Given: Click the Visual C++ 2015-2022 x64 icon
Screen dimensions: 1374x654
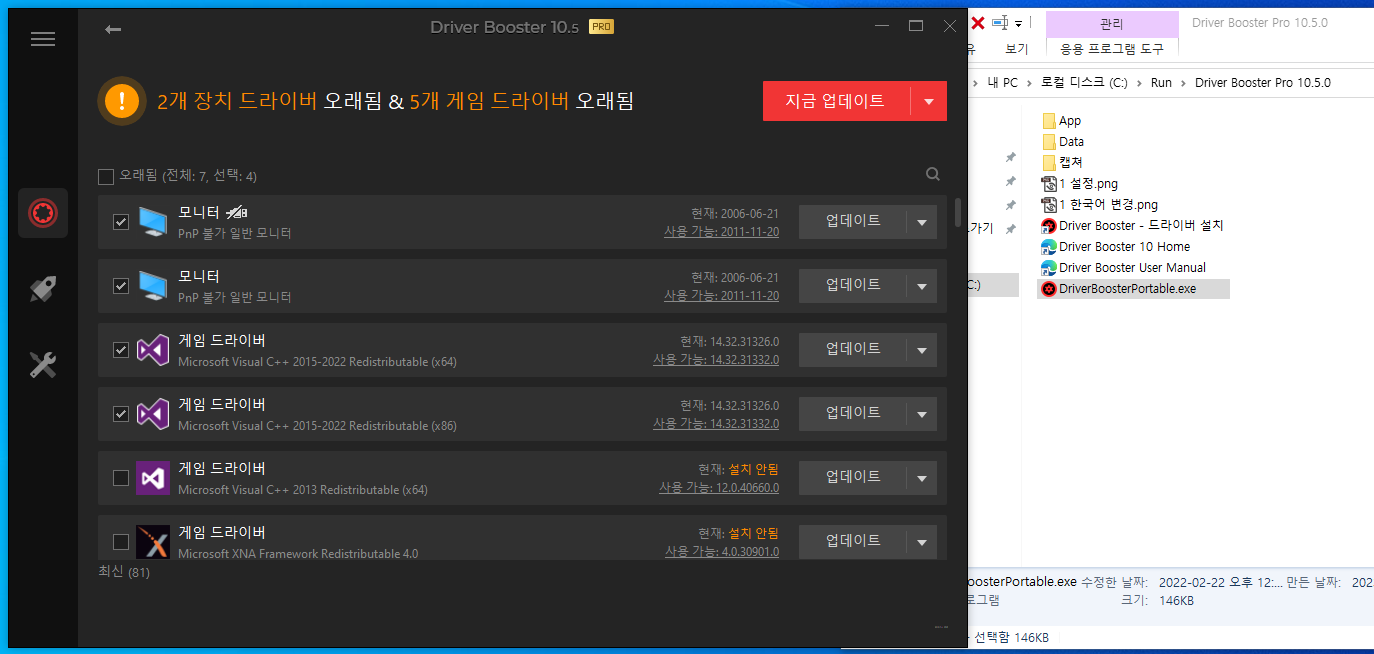Looking at the screenshot, I should tap(153, 349).
